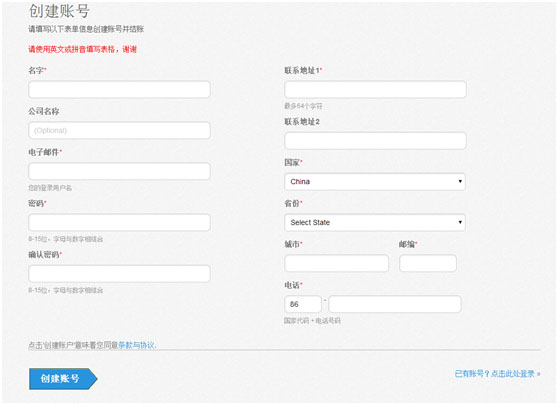The height and width of the screenshot is (405, 558).
Task: Select the 密码 password field
Action: 119,222
